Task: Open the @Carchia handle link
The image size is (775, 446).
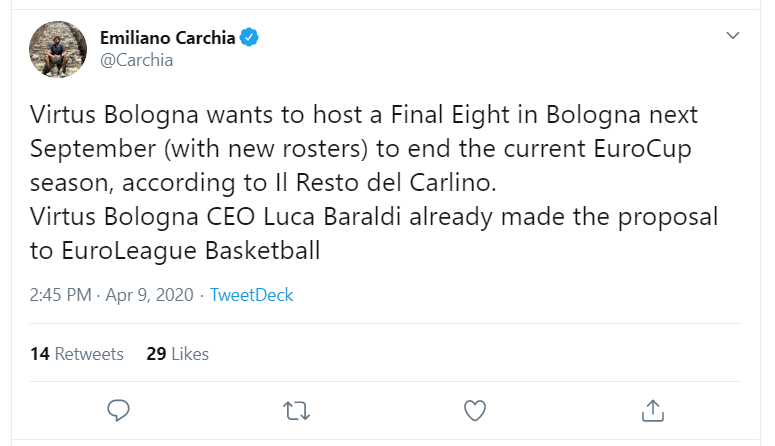Action: (x=137, y=60)
